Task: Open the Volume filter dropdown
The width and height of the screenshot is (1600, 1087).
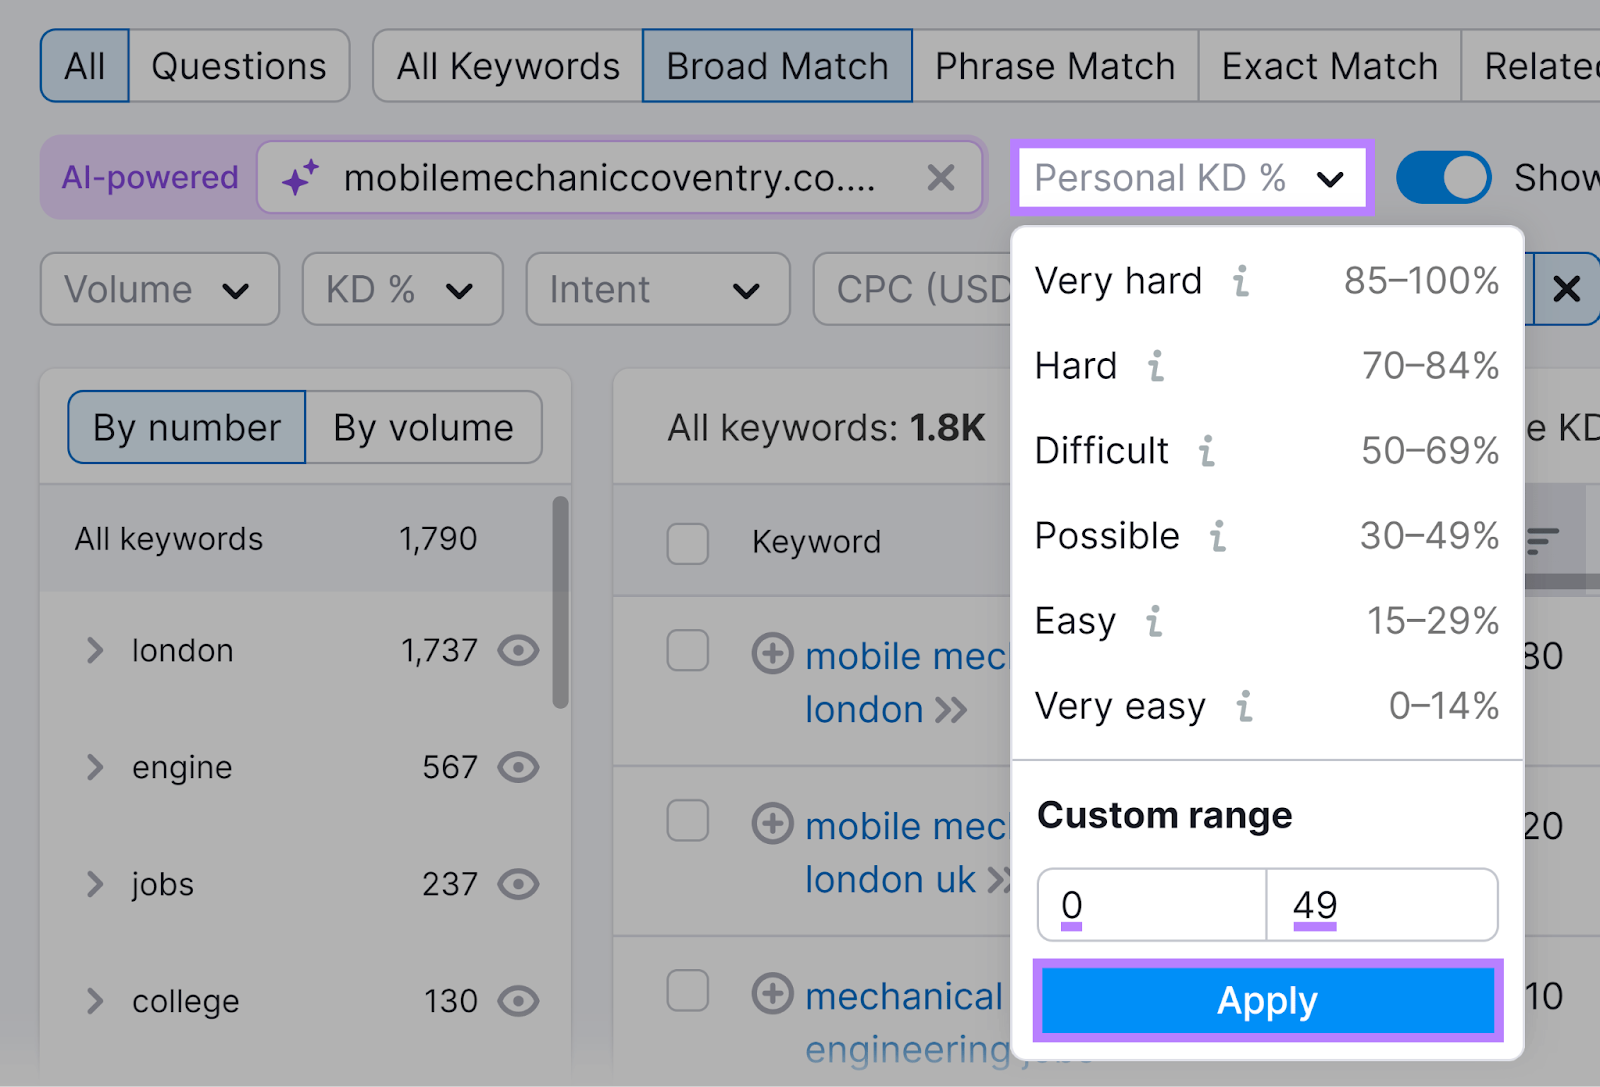Action: [159, 289]
